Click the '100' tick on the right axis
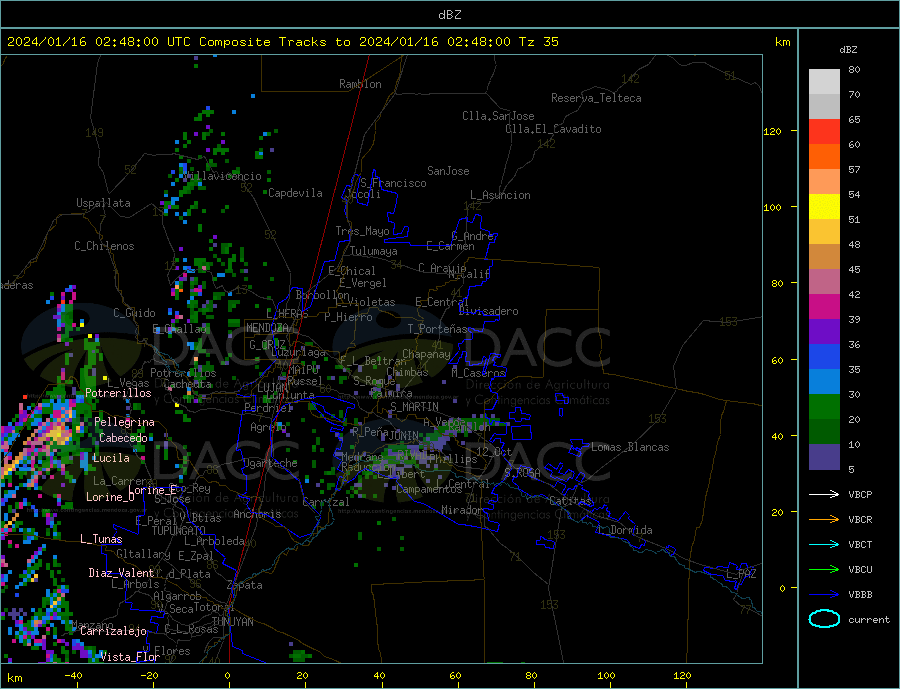This screenshot has height=689, width=900. (773, 207)
